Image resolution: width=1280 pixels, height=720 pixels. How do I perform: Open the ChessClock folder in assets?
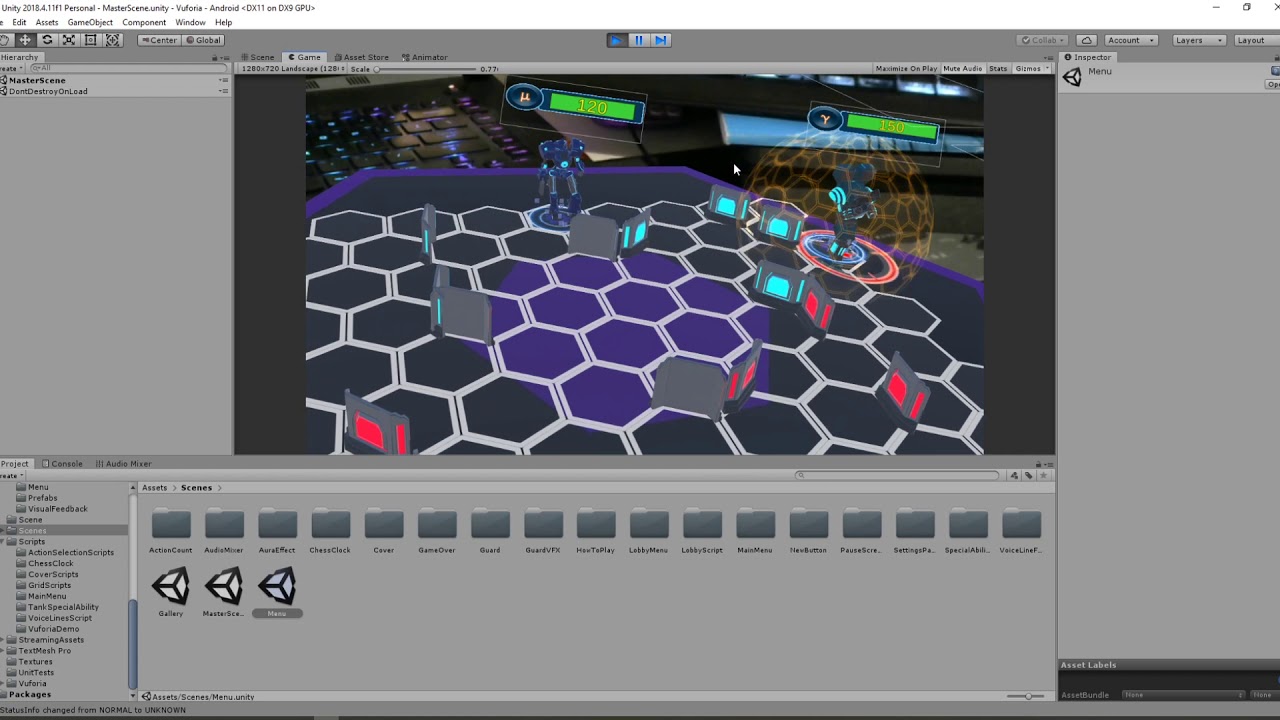[x=330, y=531]
